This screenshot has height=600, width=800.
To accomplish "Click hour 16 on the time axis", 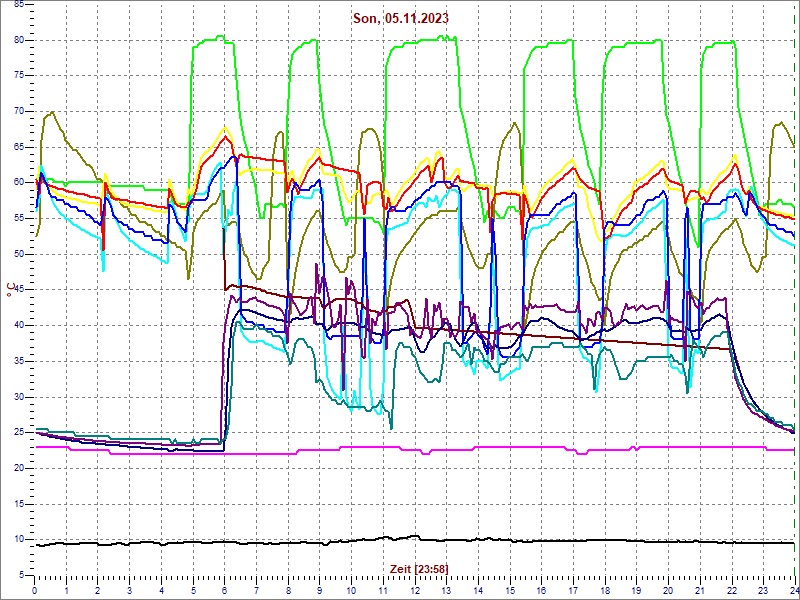I will point(541,591).
